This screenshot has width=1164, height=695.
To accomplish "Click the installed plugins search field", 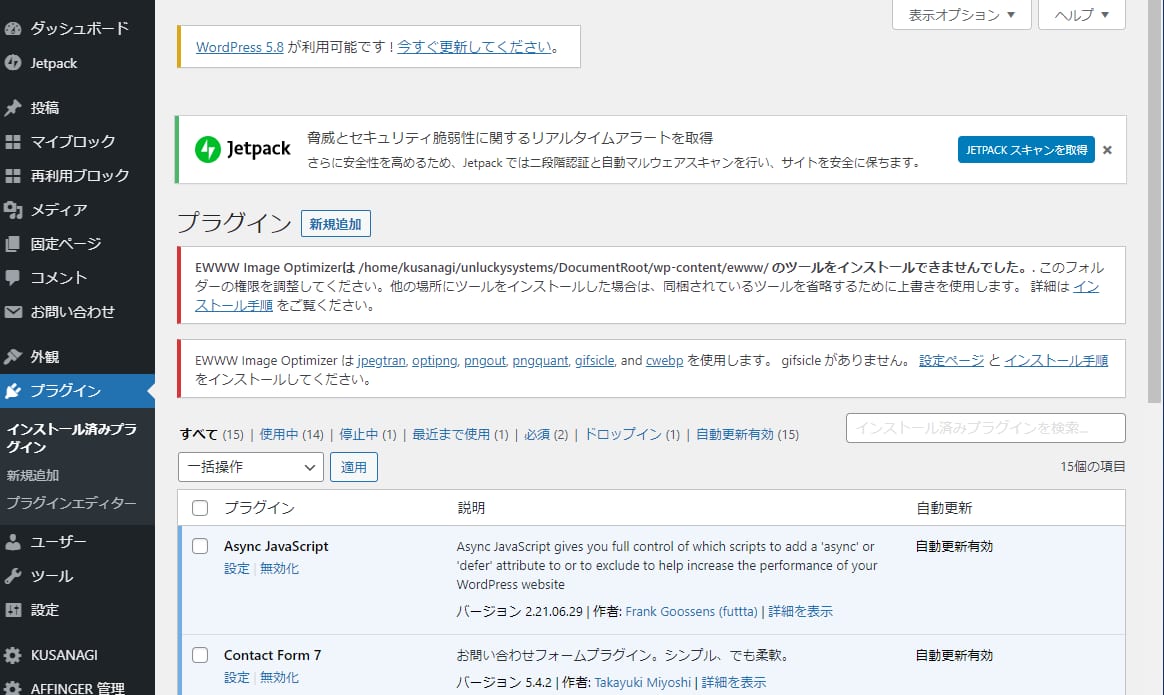I will coord(986,428).
